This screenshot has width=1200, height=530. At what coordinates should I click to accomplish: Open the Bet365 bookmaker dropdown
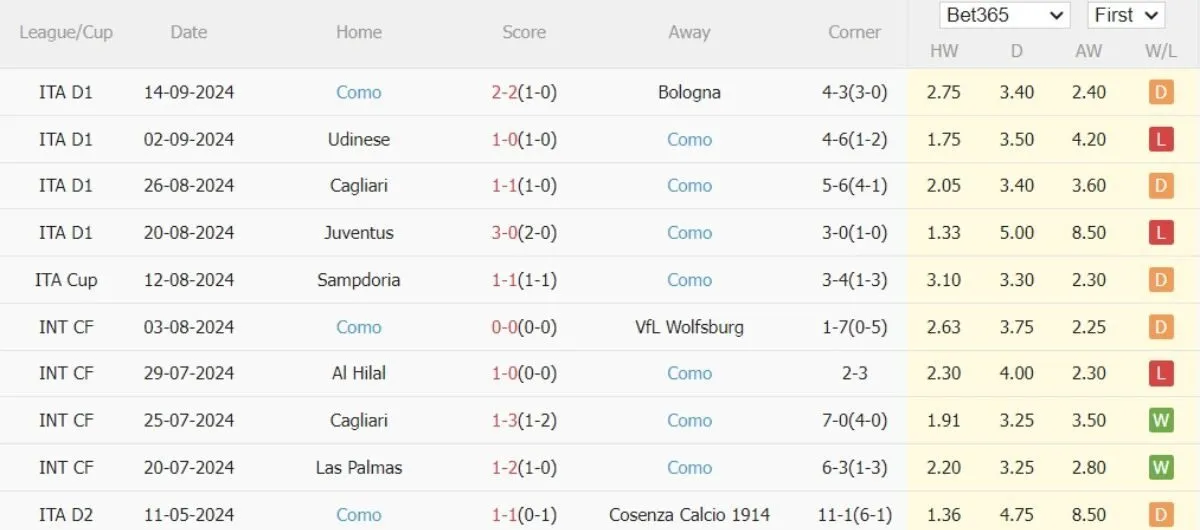pos(1004,15)
